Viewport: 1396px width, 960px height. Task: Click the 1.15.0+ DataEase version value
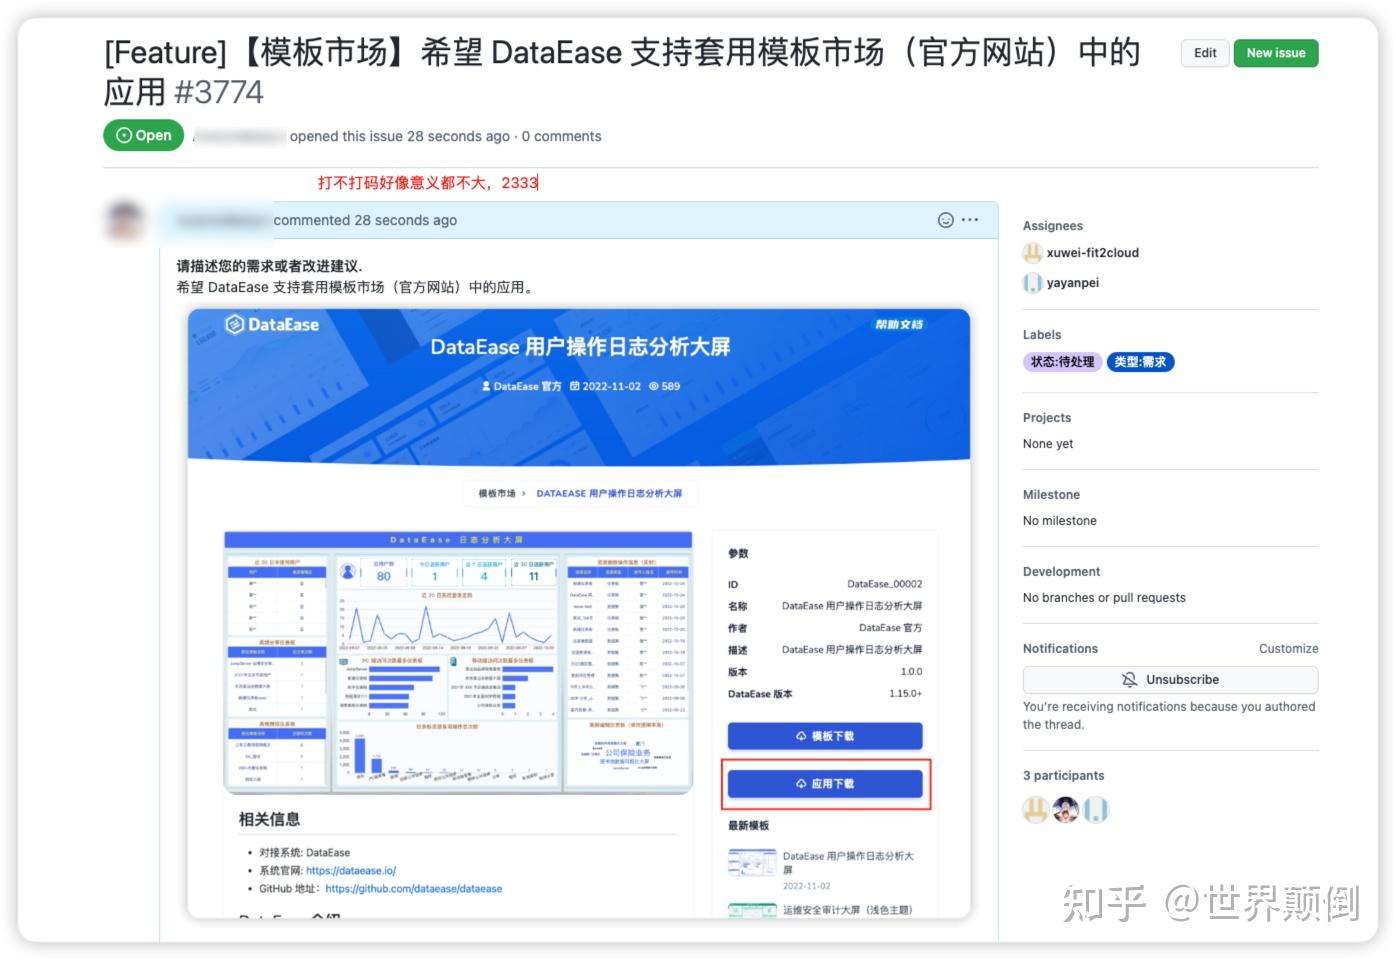(x=905, y=694)
